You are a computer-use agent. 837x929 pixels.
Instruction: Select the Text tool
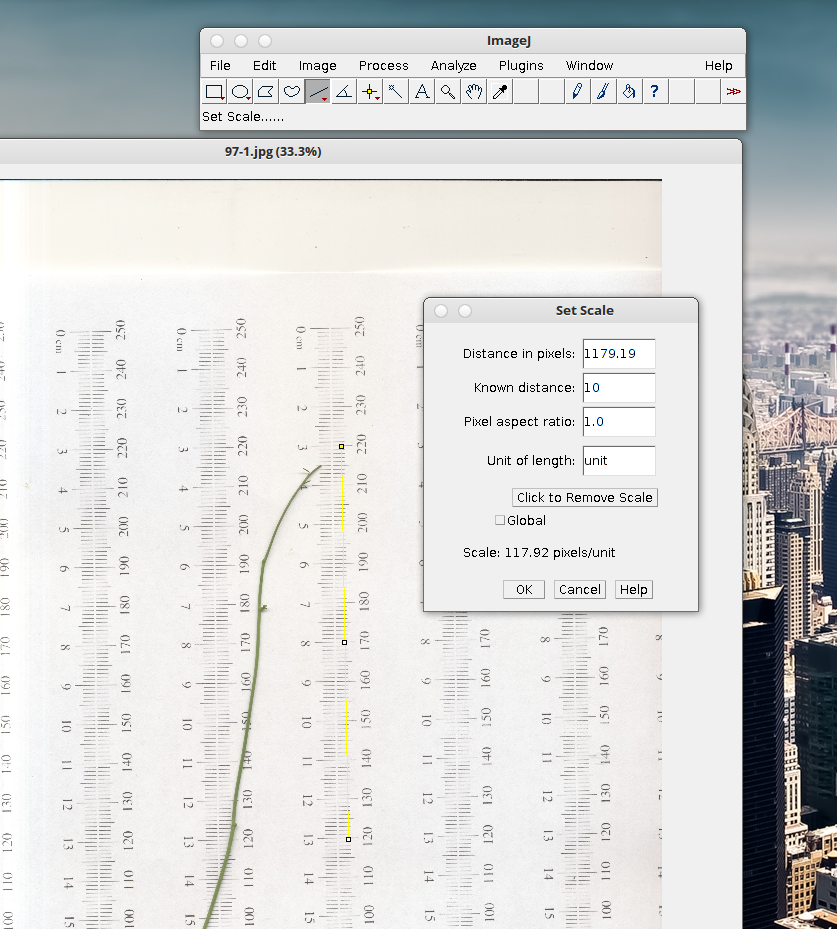click(422, 92)
